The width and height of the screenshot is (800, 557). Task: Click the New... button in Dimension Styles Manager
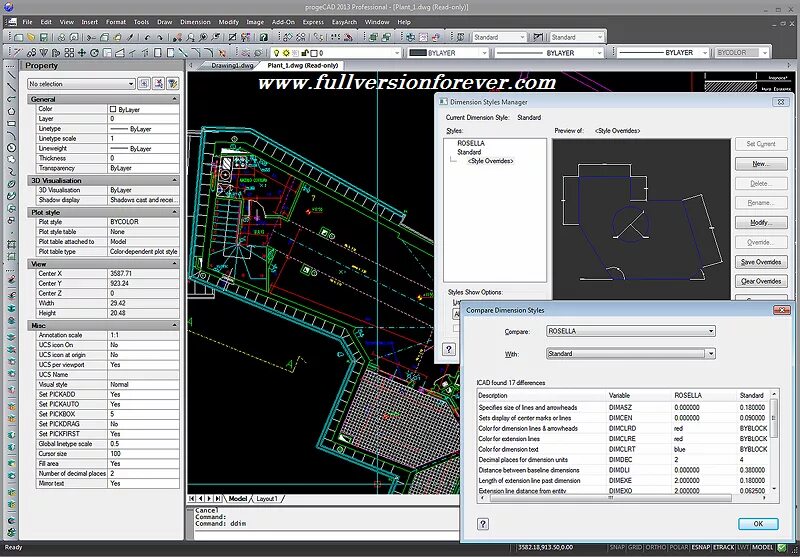pos(761,164)
